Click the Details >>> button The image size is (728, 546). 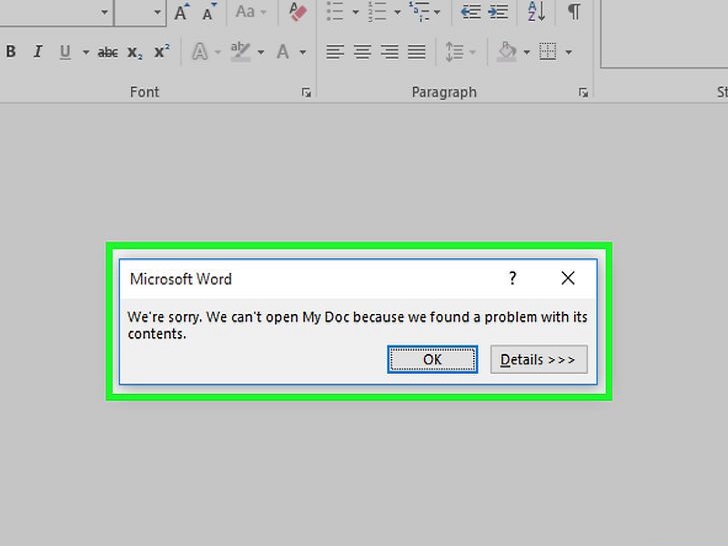tap(538, 359)
